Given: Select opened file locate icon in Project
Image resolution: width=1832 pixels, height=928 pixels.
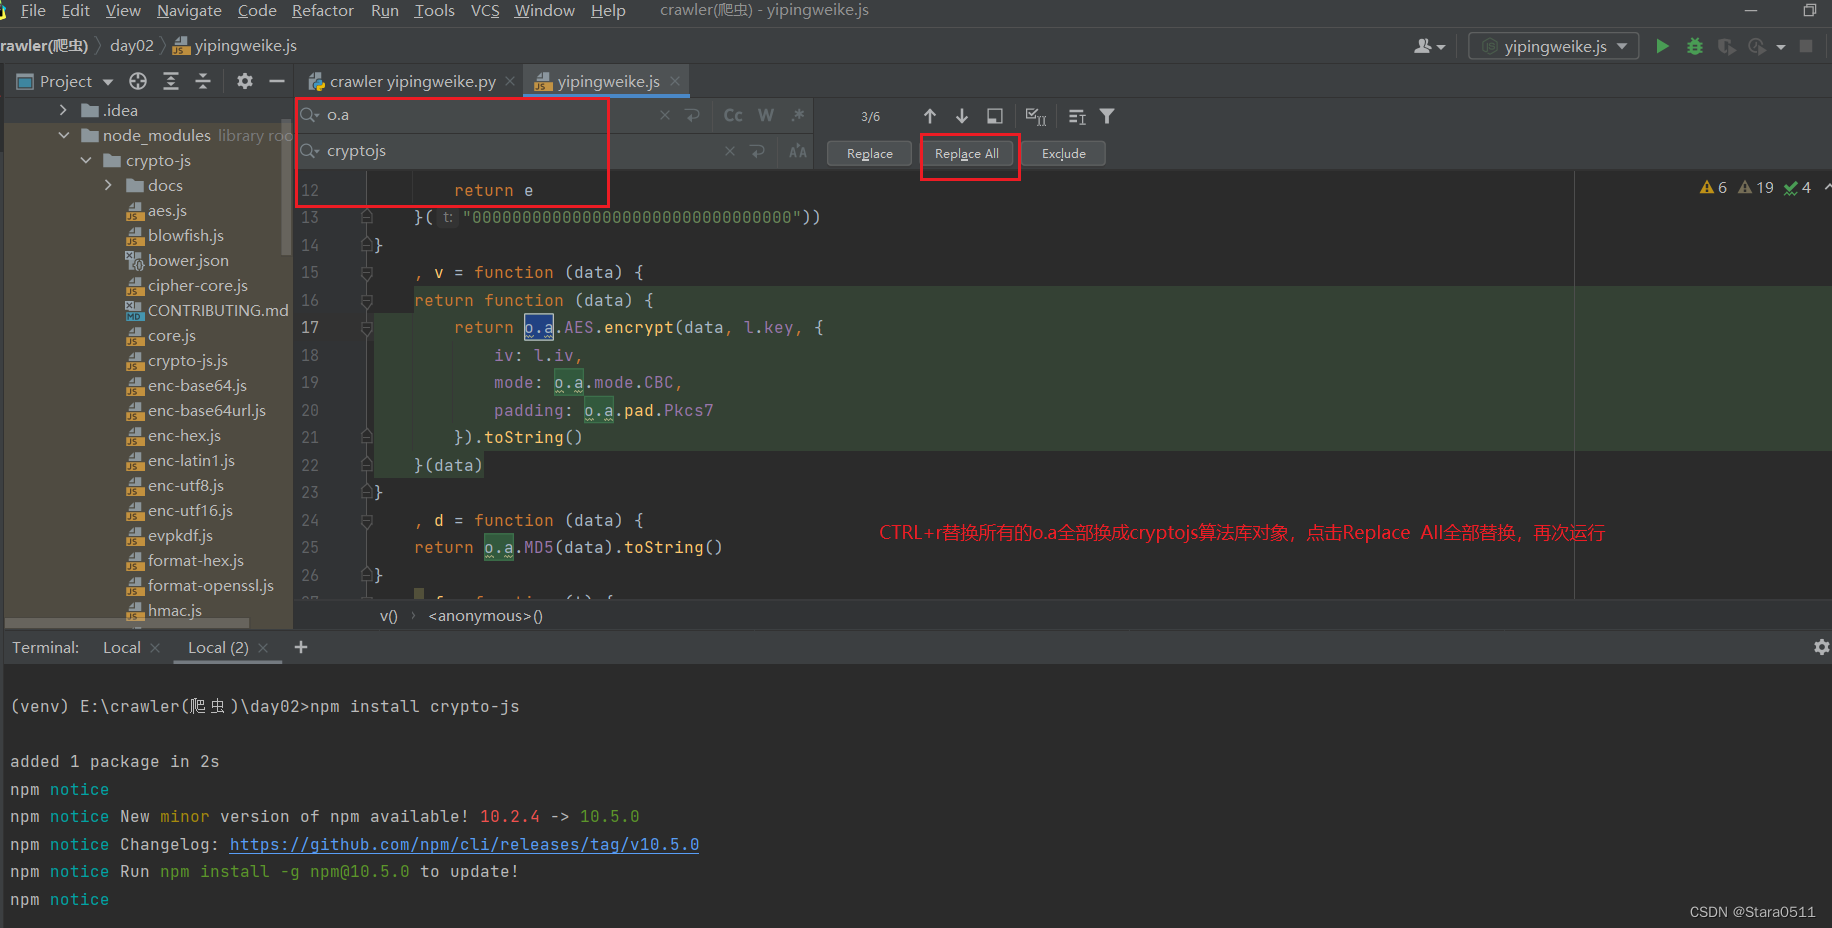Looking at the screenshot, I should pyautogui.click(x=138, y=81).
